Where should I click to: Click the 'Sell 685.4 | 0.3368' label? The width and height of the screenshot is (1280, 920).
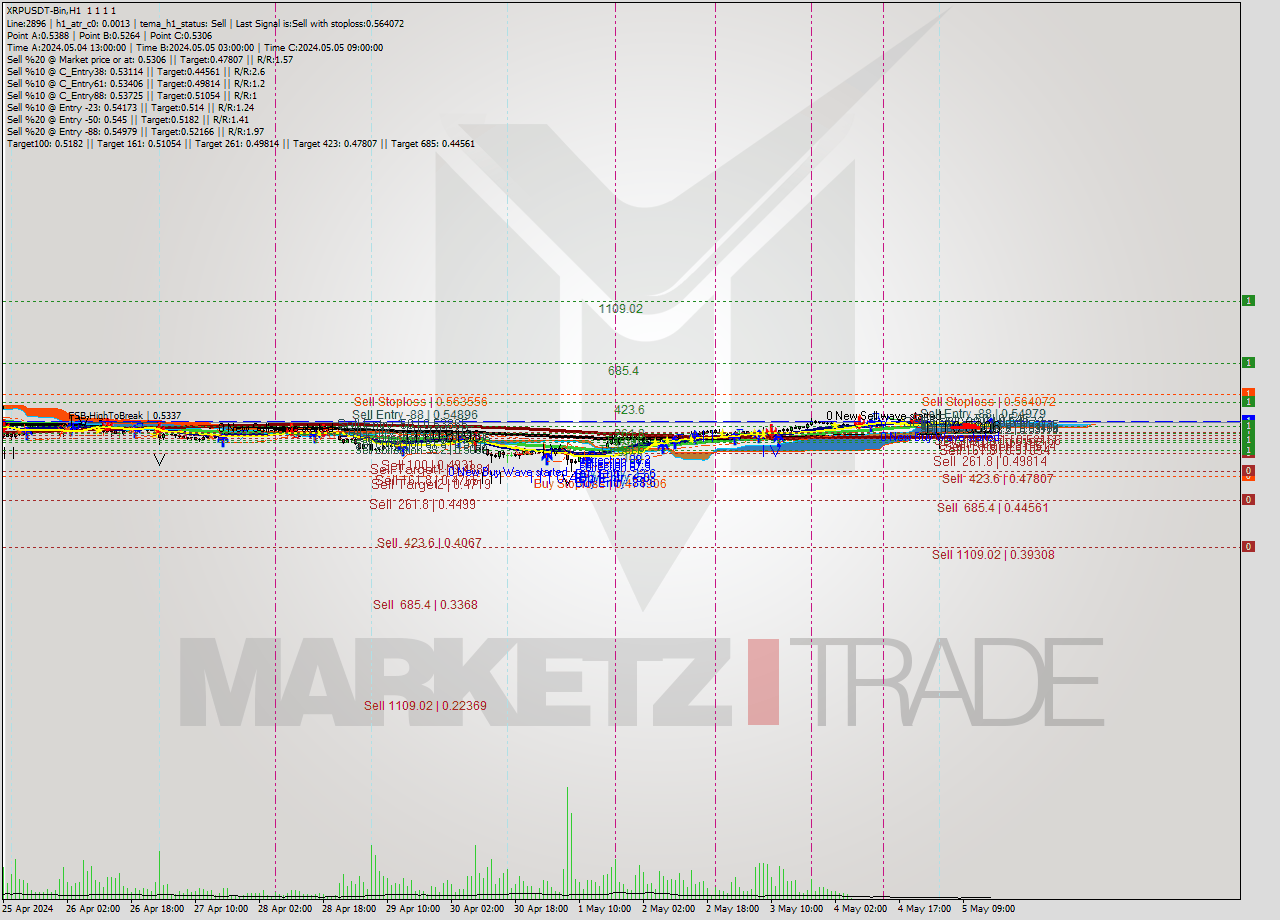point(425,604)
